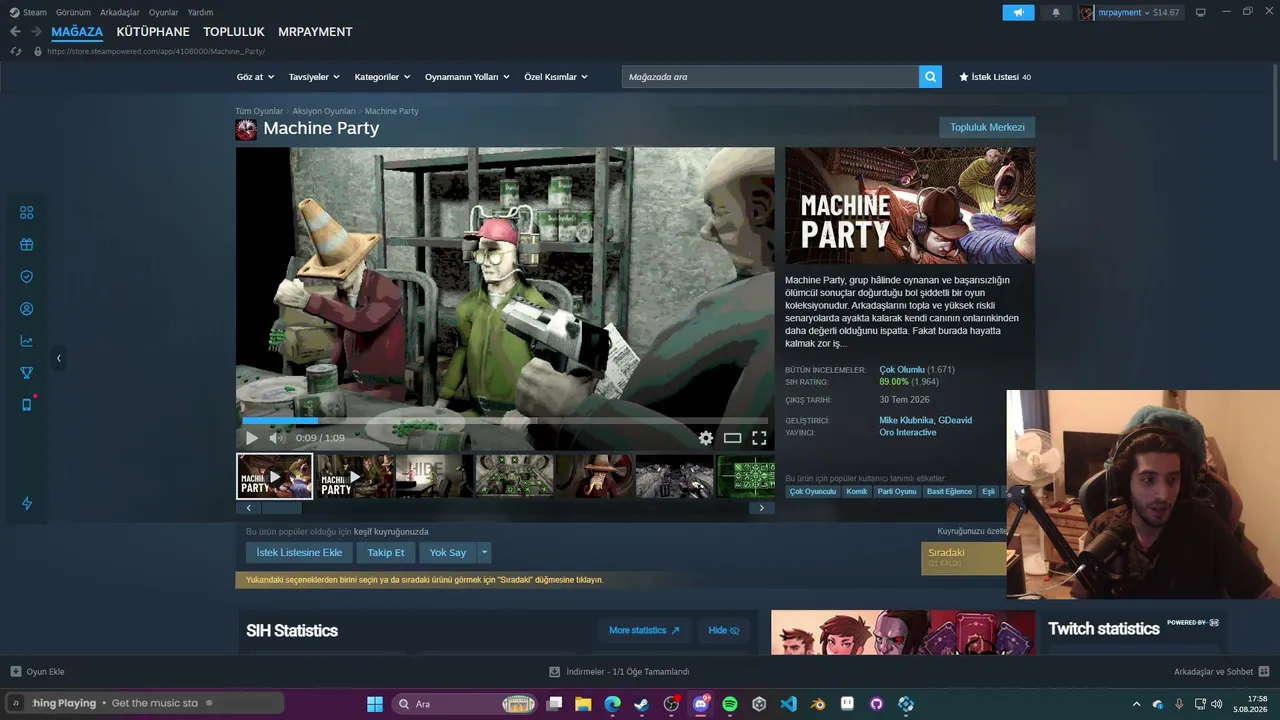Open the Steam menu

(29, 12)
